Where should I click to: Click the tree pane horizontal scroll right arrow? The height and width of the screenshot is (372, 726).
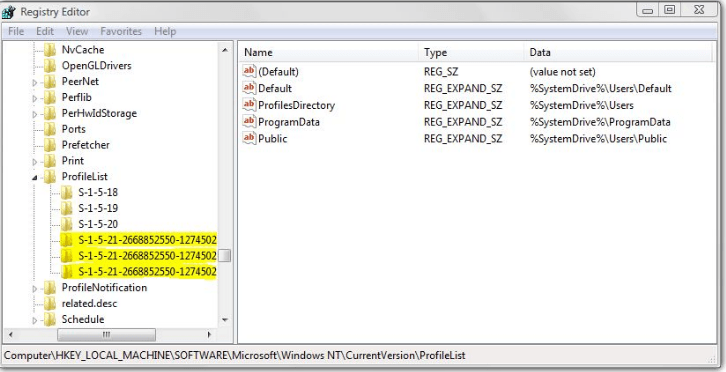click(209, 334)
